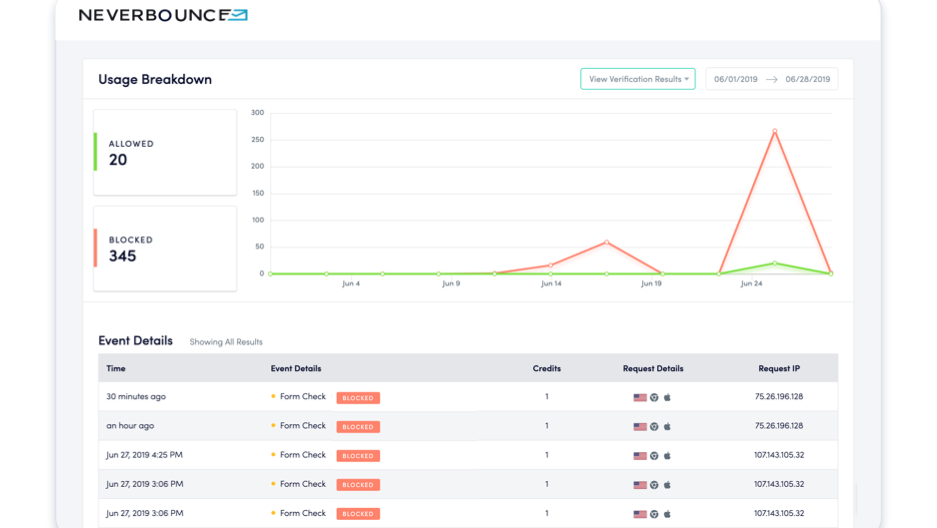Click the Apple icon in the first 3:06 PM row
The height and width of the screenshot is (528, 937).
coord(667,485)
